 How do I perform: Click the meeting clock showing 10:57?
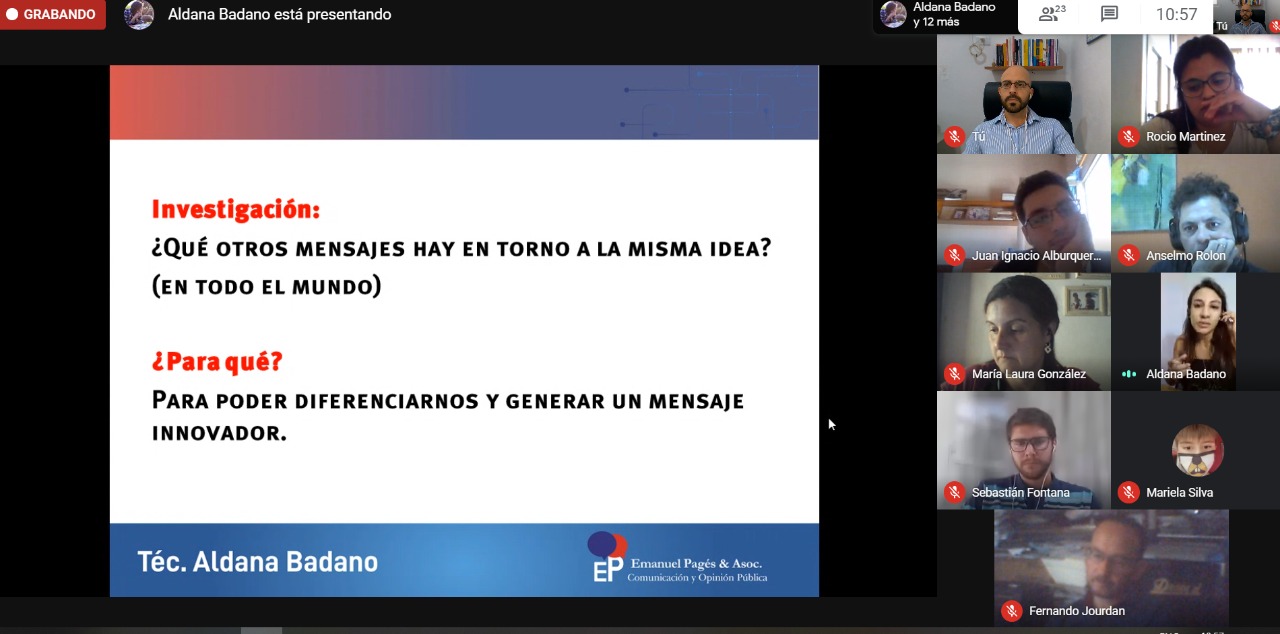pyautogui.click(x=1176, y=15)
